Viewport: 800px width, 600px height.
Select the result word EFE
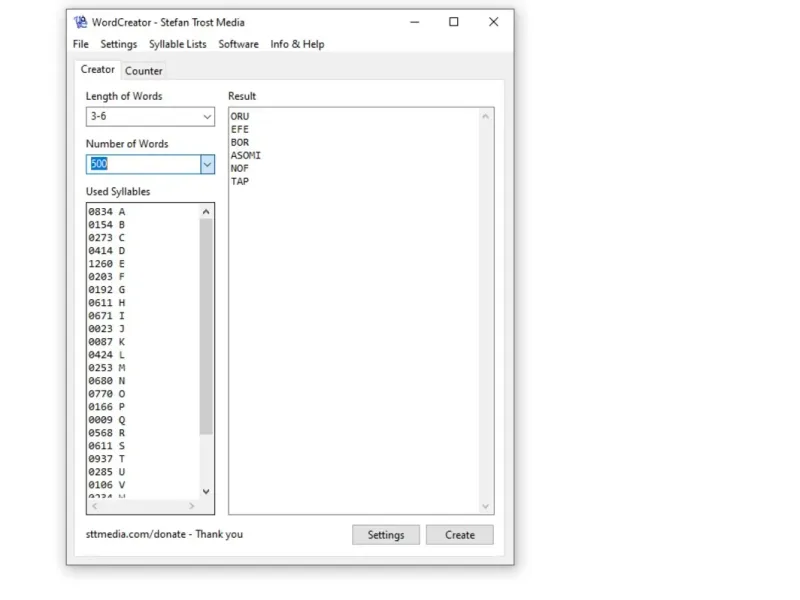(240, 130)
